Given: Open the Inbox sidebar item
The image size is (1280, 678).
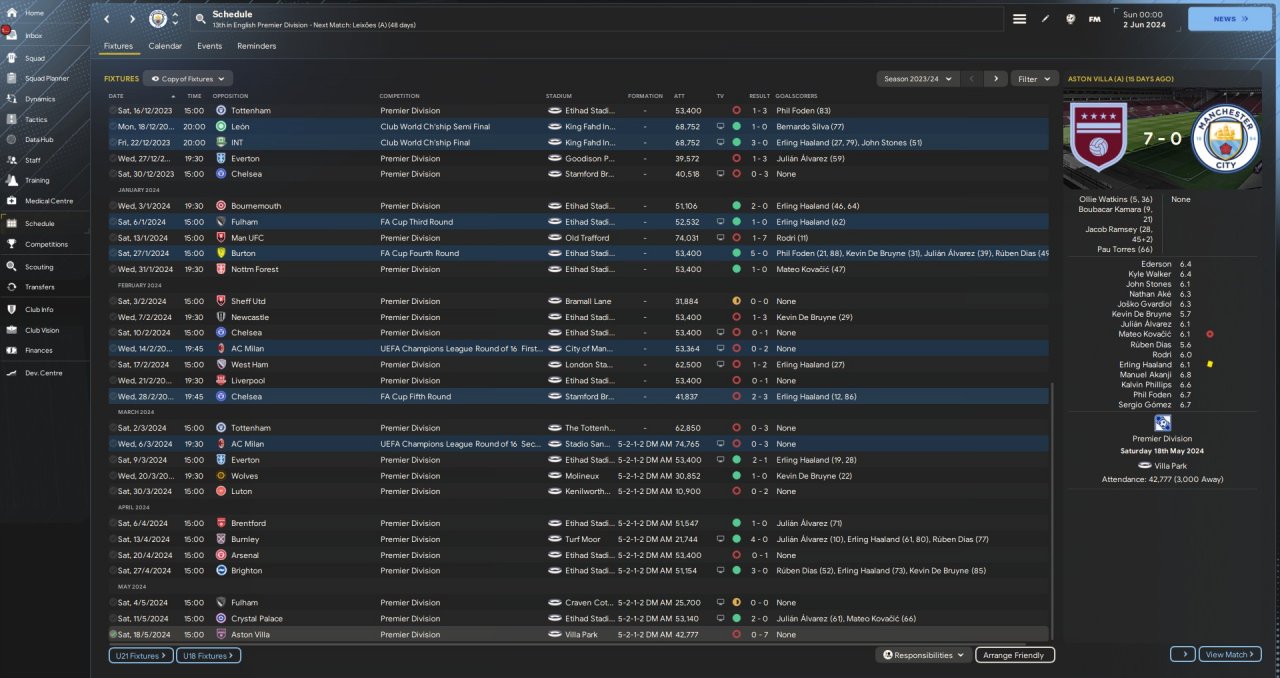Looking at the screenshot, I should [35, 35].
